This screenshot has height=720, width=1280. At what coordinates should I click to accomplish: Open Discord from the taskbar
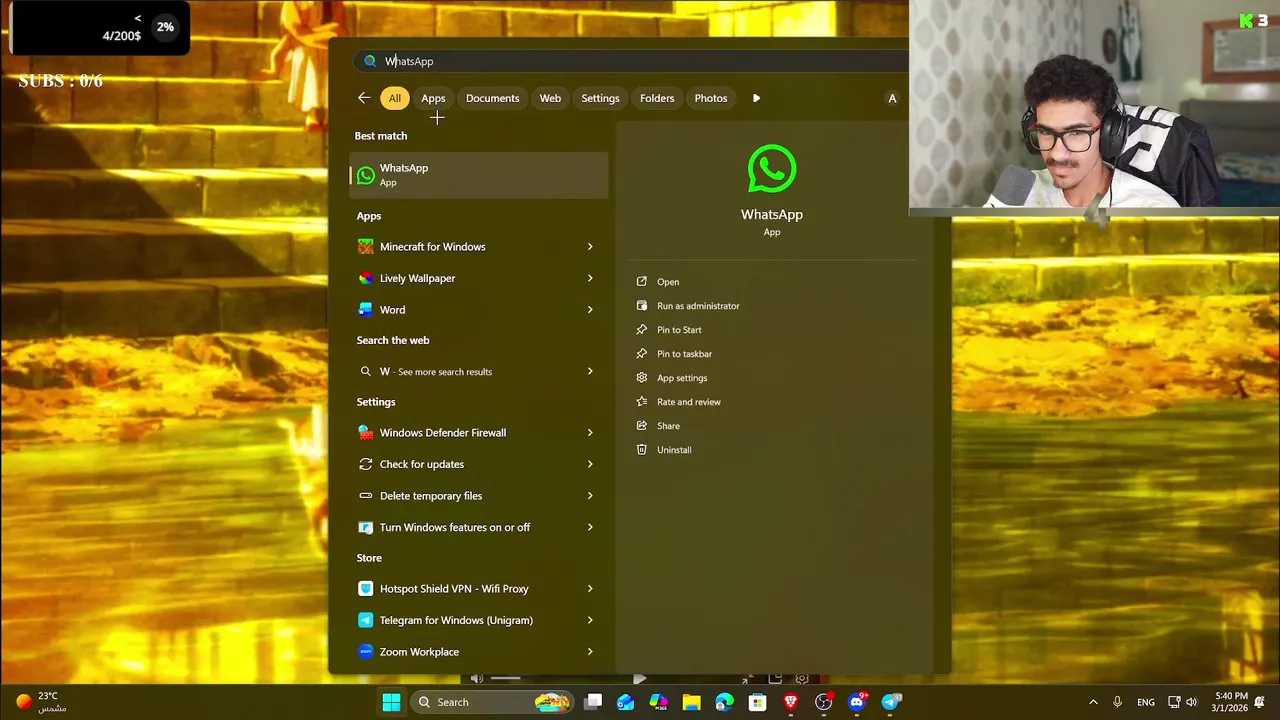click(857, 702)
